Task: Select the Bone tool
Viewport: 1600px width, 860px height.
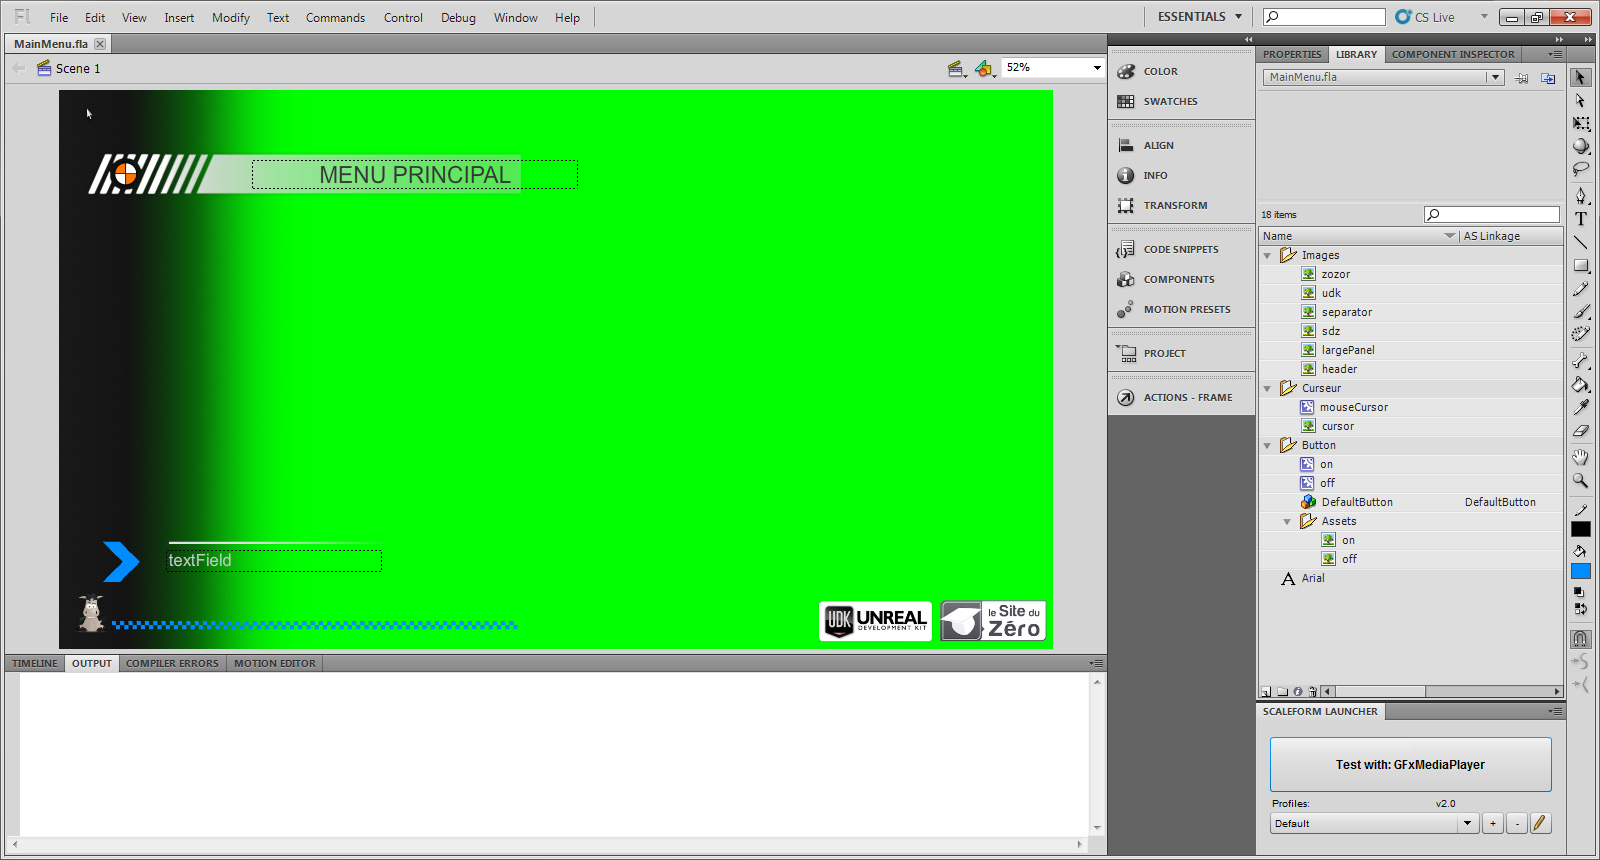Action: pos(1580,361)
